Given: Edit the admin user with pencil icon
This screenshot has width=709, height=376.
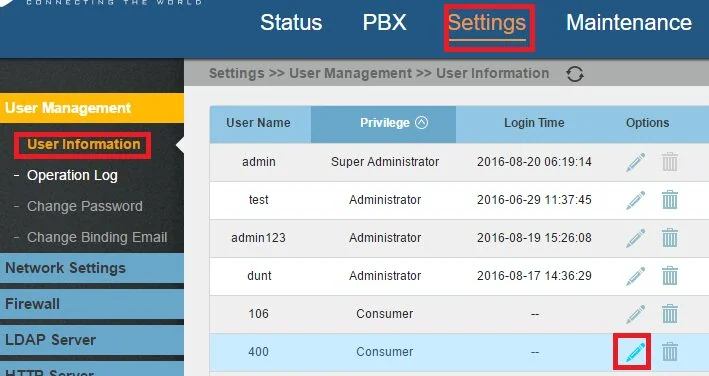Looking at the screenshot, I should tap(636, 162).
